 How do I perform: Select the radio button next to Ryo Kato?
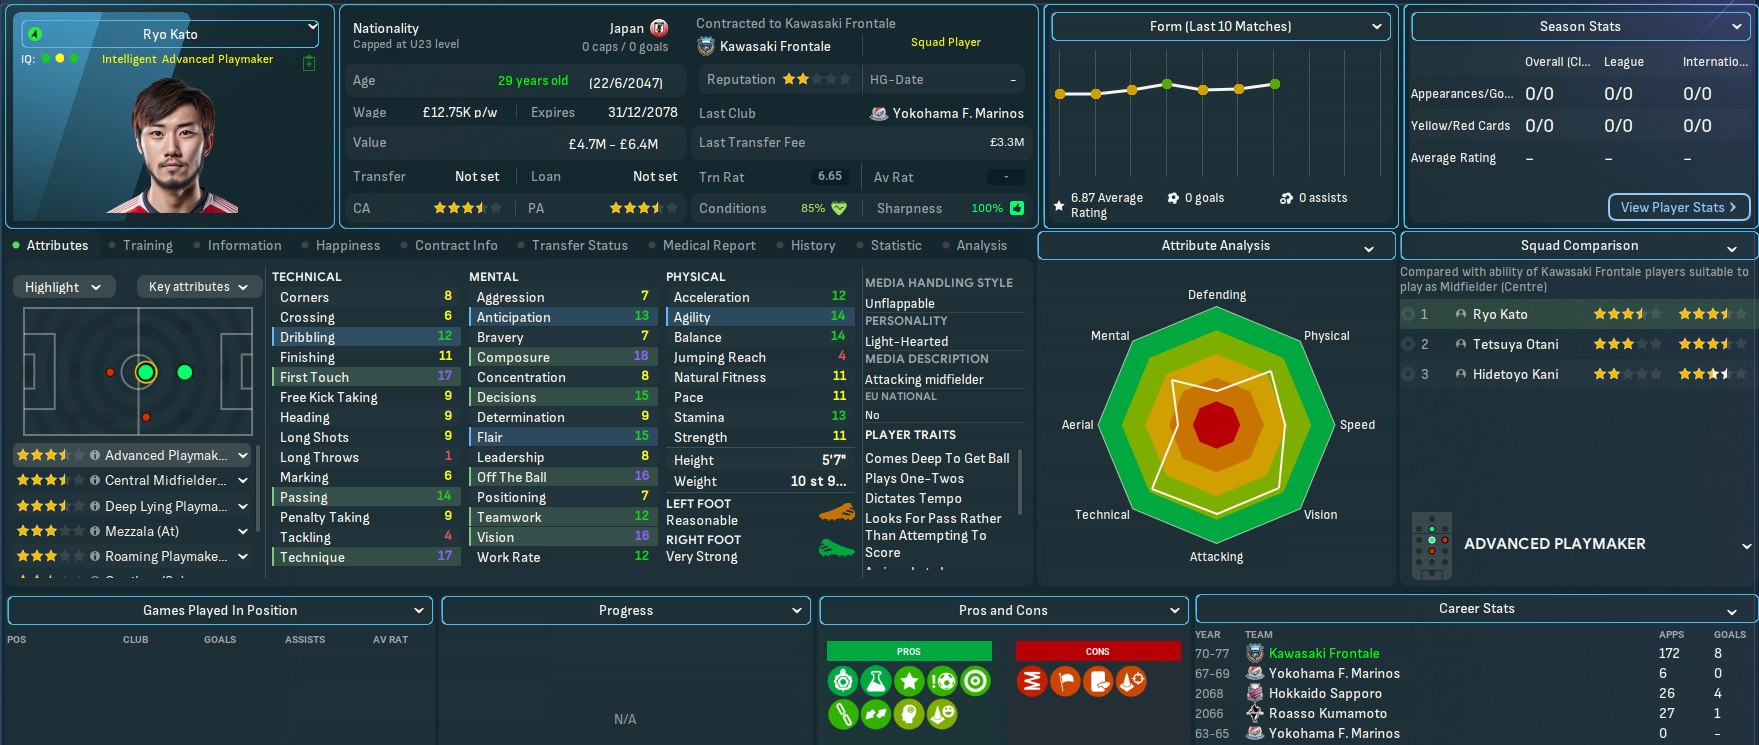tap(1409, 314)
